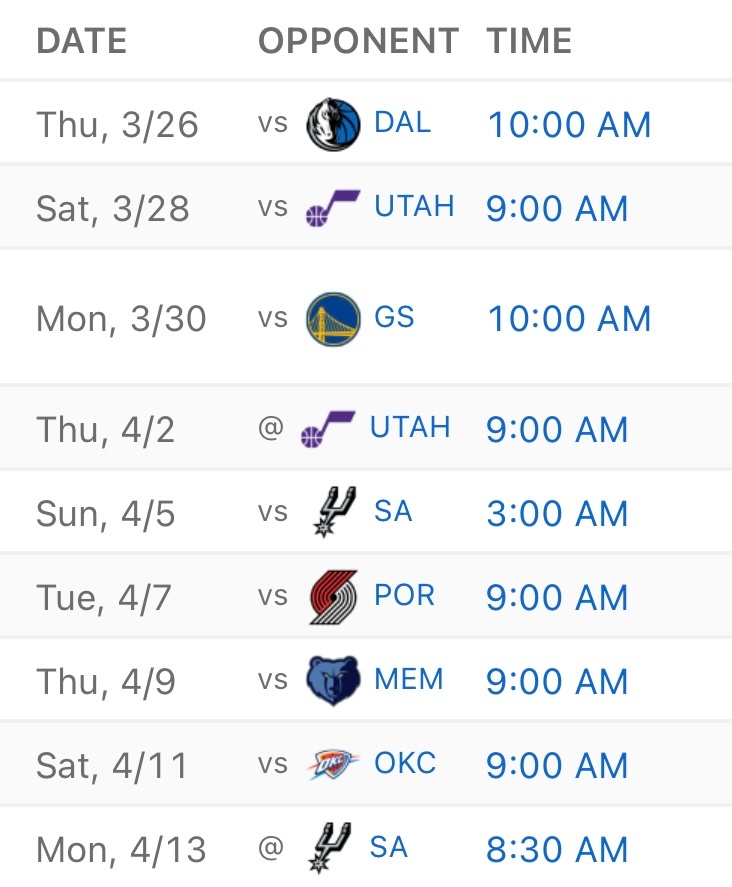The image size is (732, 887).
Task: Click the Utah Jazz logo on 4/2
Action: pyautogui.click(x=328, y=429)
